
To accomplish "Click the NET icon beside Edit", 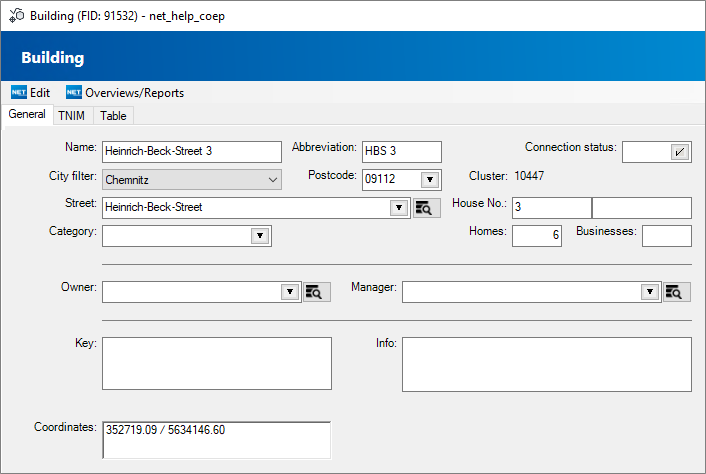I will [19, 93].
